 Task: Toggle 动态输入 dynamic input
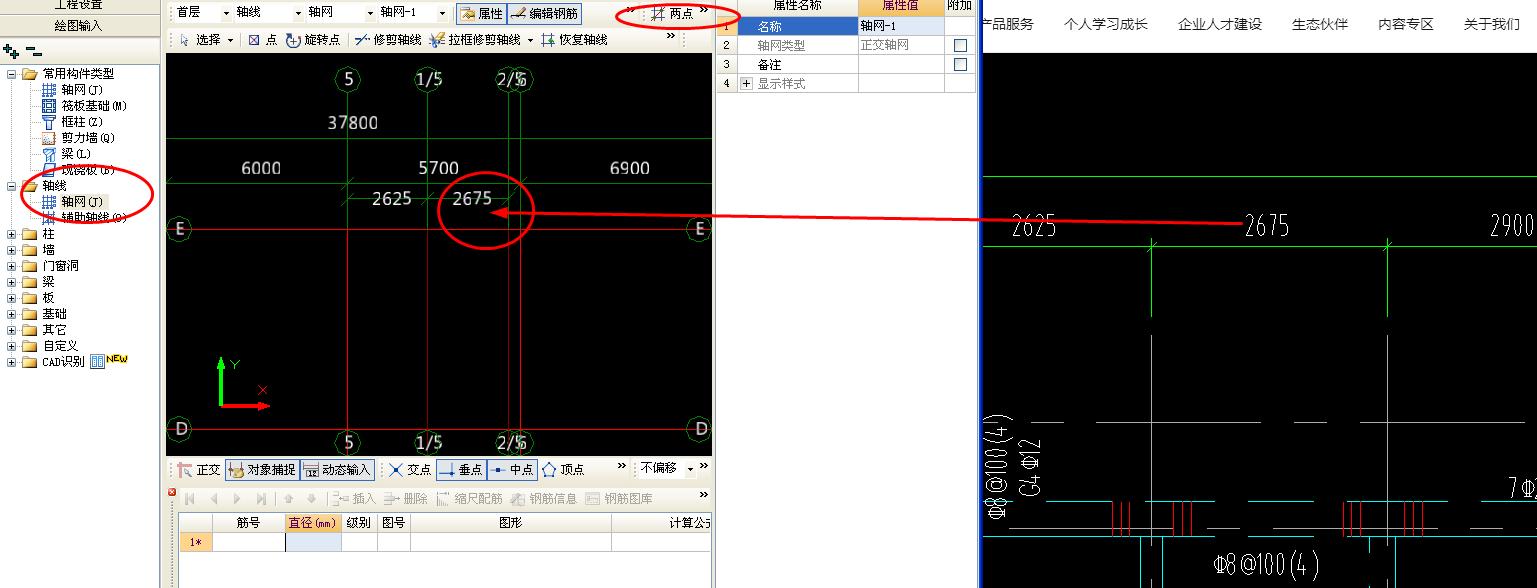coord(337,469)
